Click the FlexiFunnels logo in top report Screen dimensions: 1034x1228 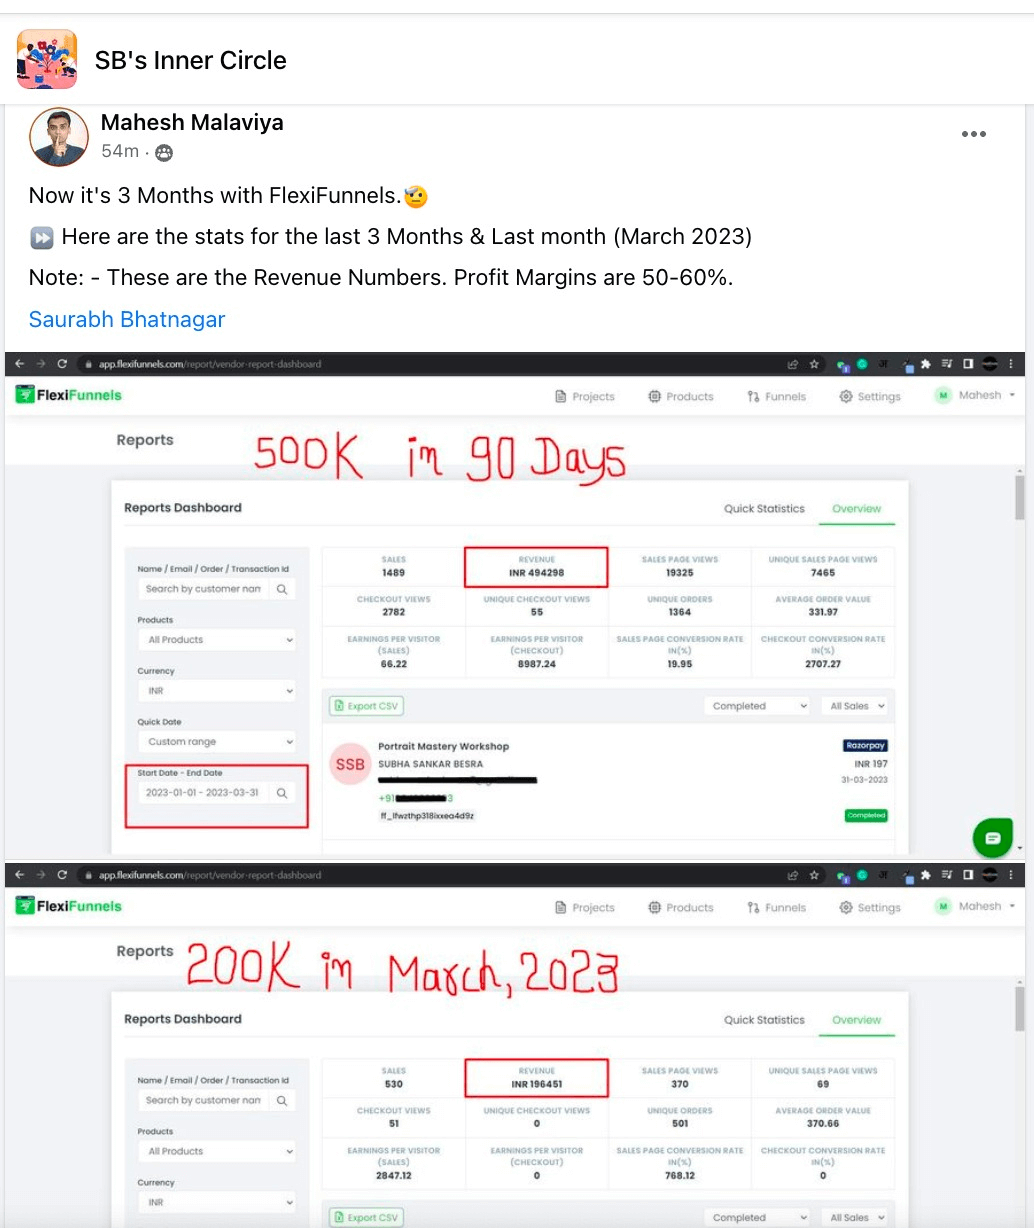69,395
